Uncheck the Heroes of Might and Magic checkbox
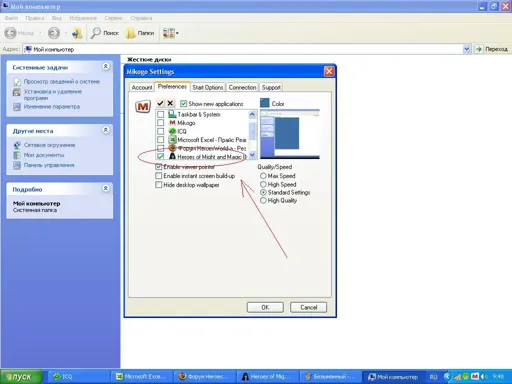This screenshot has width=512, height=384. point(161,156)
